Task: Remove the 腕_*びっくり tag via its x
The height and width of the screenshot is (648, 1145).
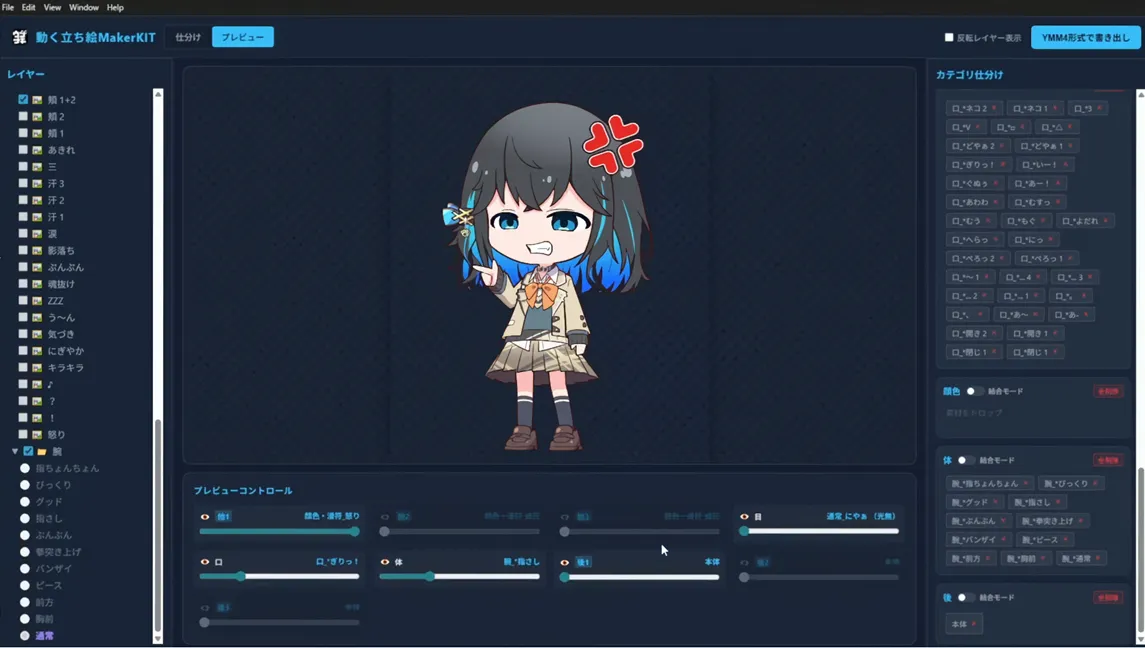Action: [x=1095, y=483]
